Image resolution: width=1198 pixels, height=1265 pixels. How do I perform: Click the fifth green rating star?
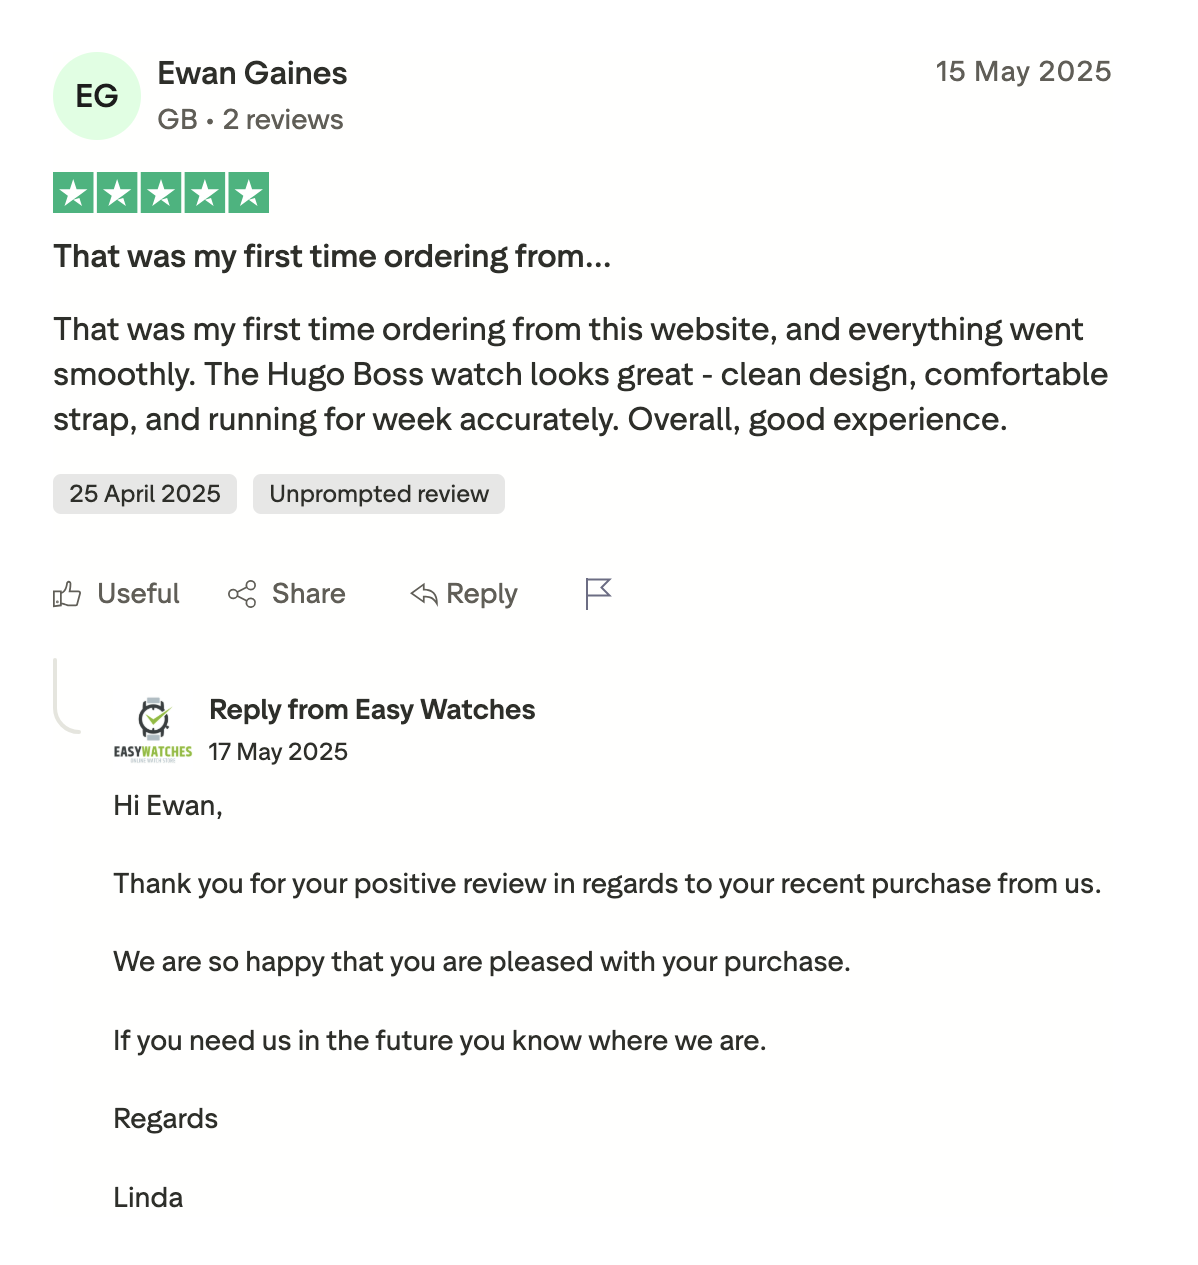tap(249, 193)
